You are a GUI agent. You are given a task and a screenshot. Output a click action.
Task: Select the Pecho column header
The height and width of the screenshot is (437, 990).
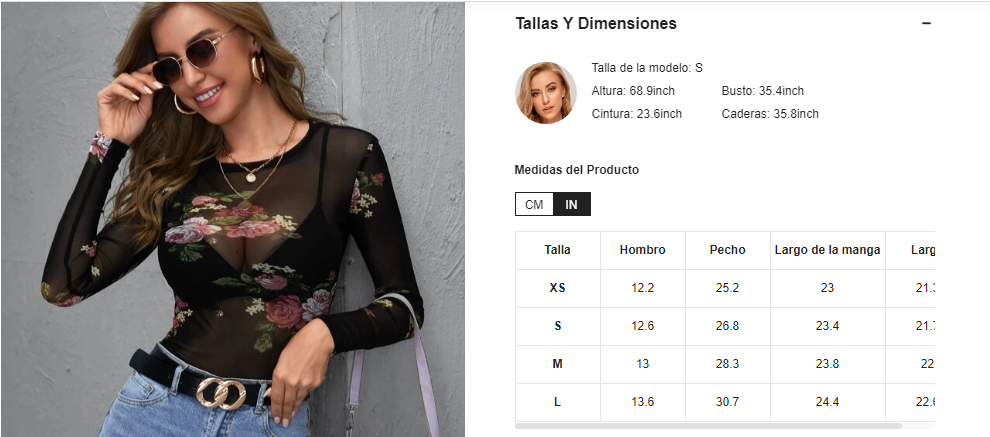click(x=727, y=250)
